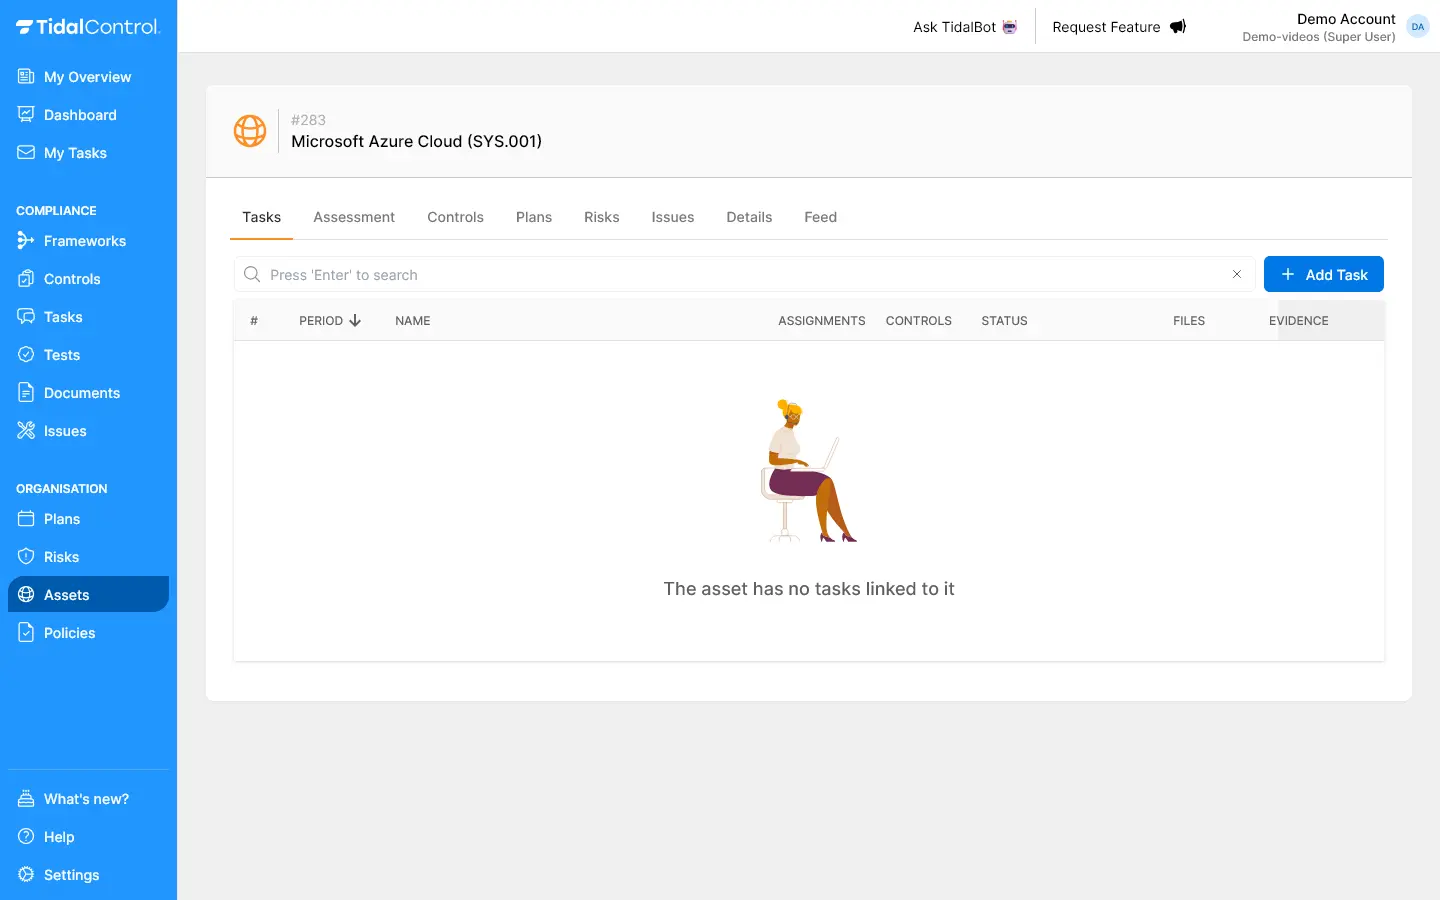Sort tasks by the Period column
Viewport: 1440px width, 900px height.
tap(330, 321)
